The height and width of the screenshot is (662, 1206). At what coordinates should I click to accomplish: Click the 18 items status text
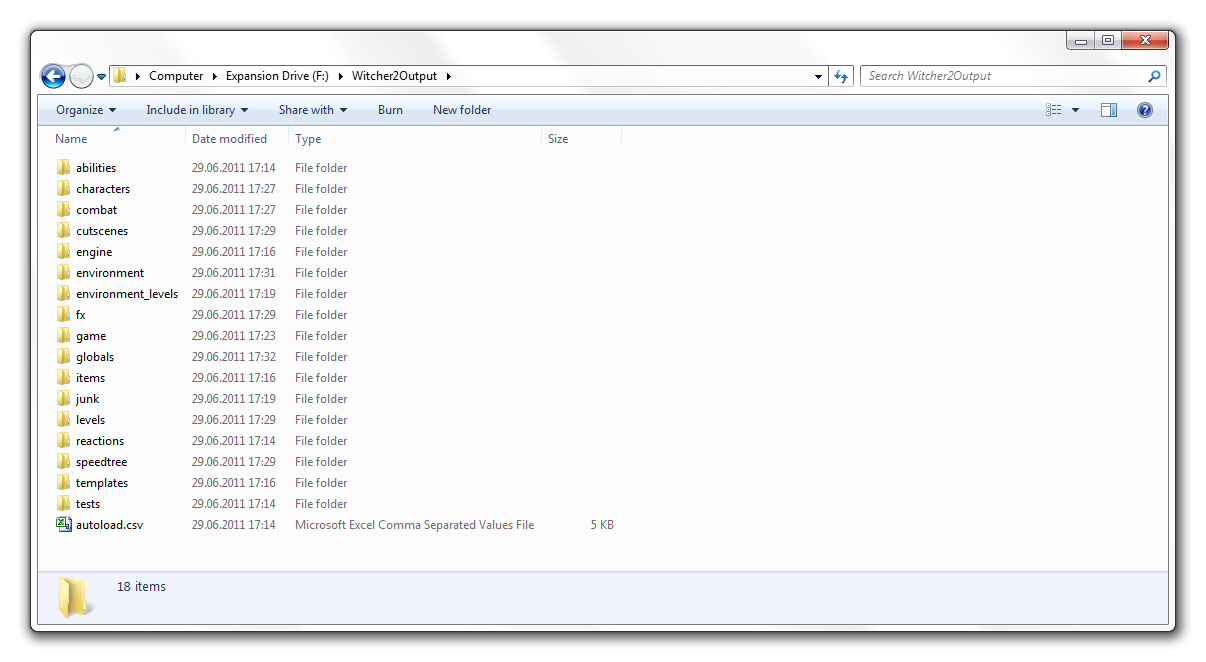point(141,587)
